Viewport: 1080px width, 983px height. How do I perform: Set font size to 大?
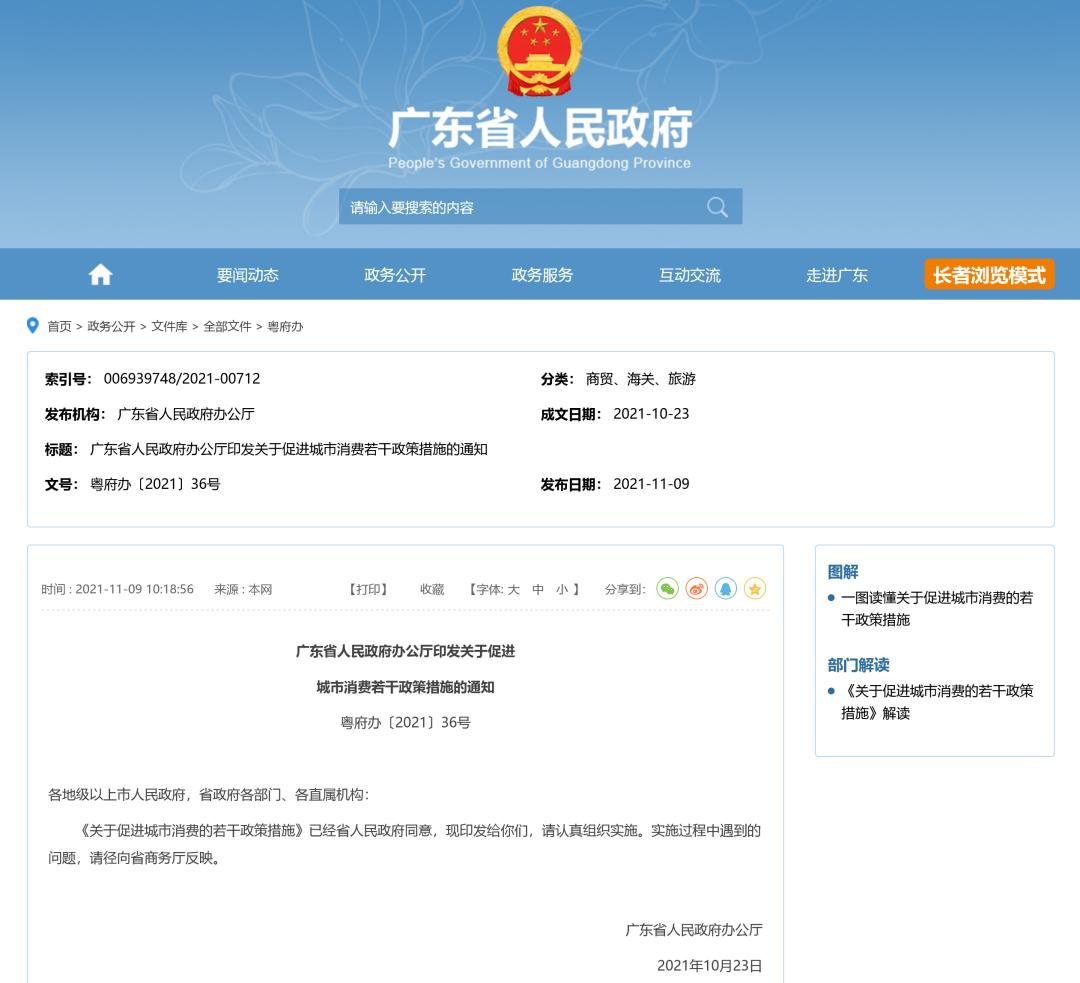(513, 590)
